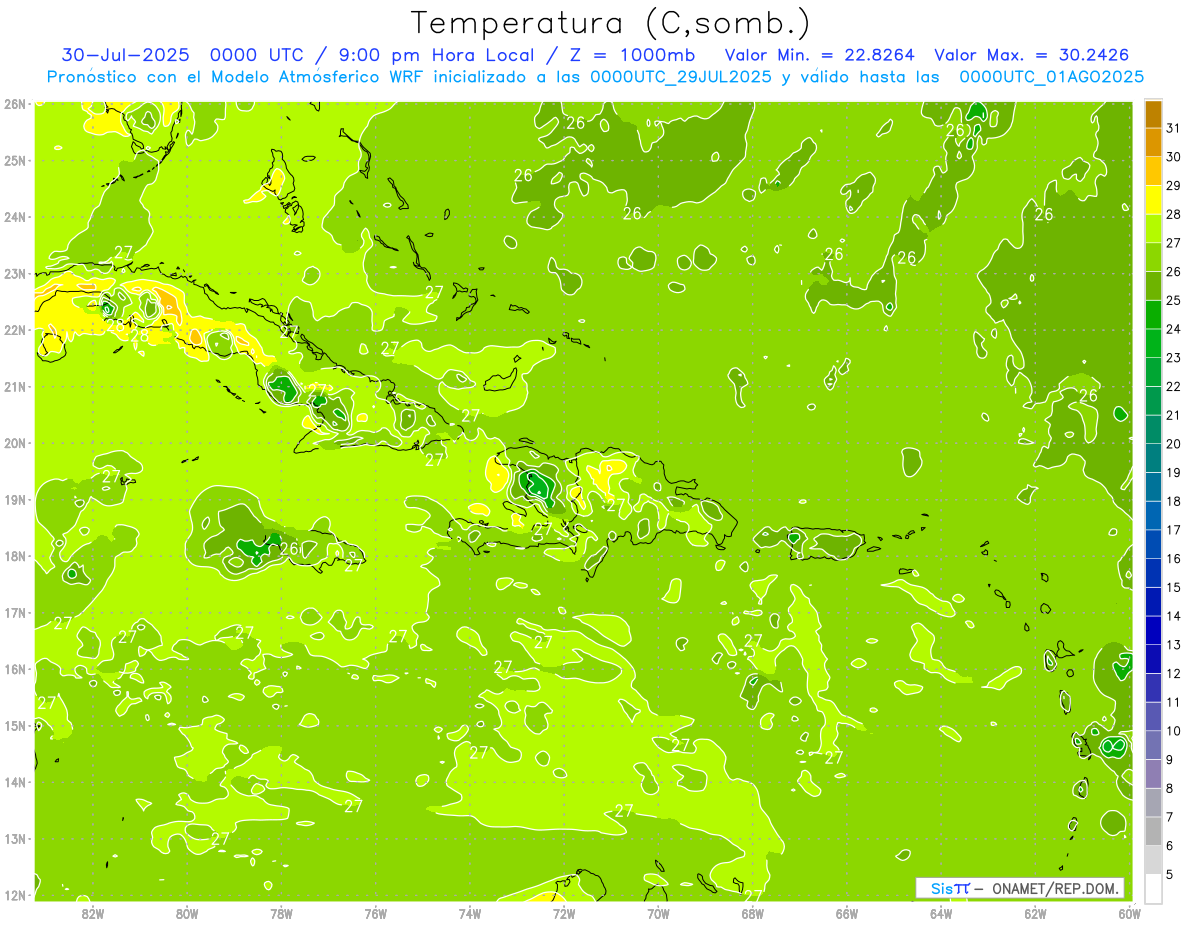Select the date text "30-Jul-2025"
Screen dimensions: 1200x927
pos(125,55)
